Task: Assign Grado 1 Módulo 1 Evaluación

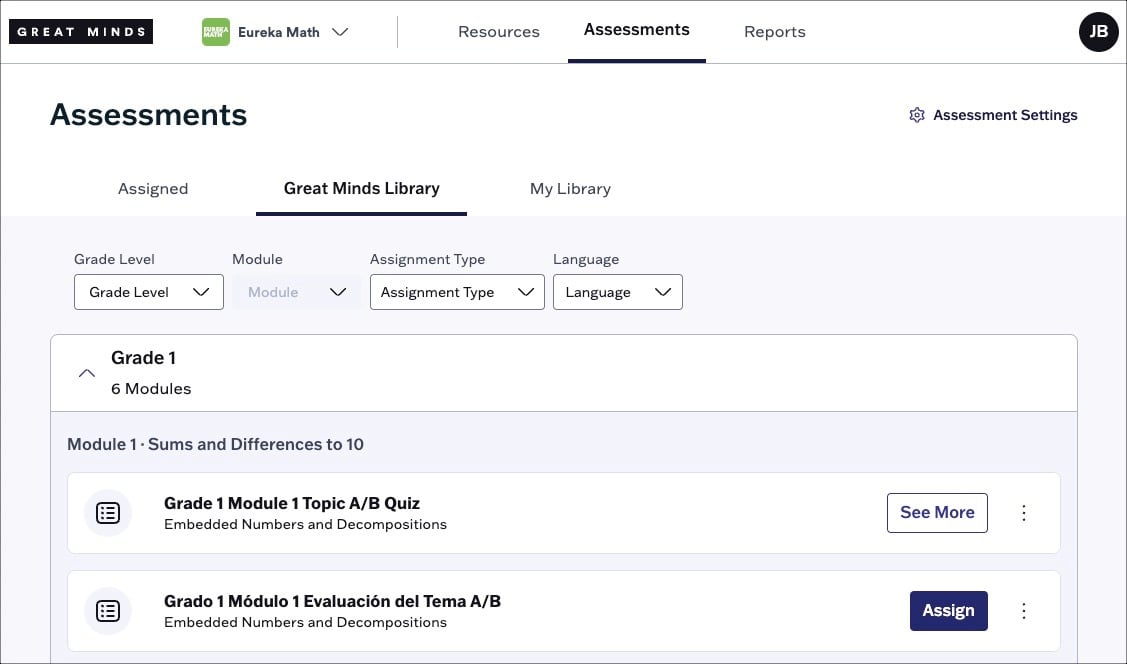Action: point(948,611)
